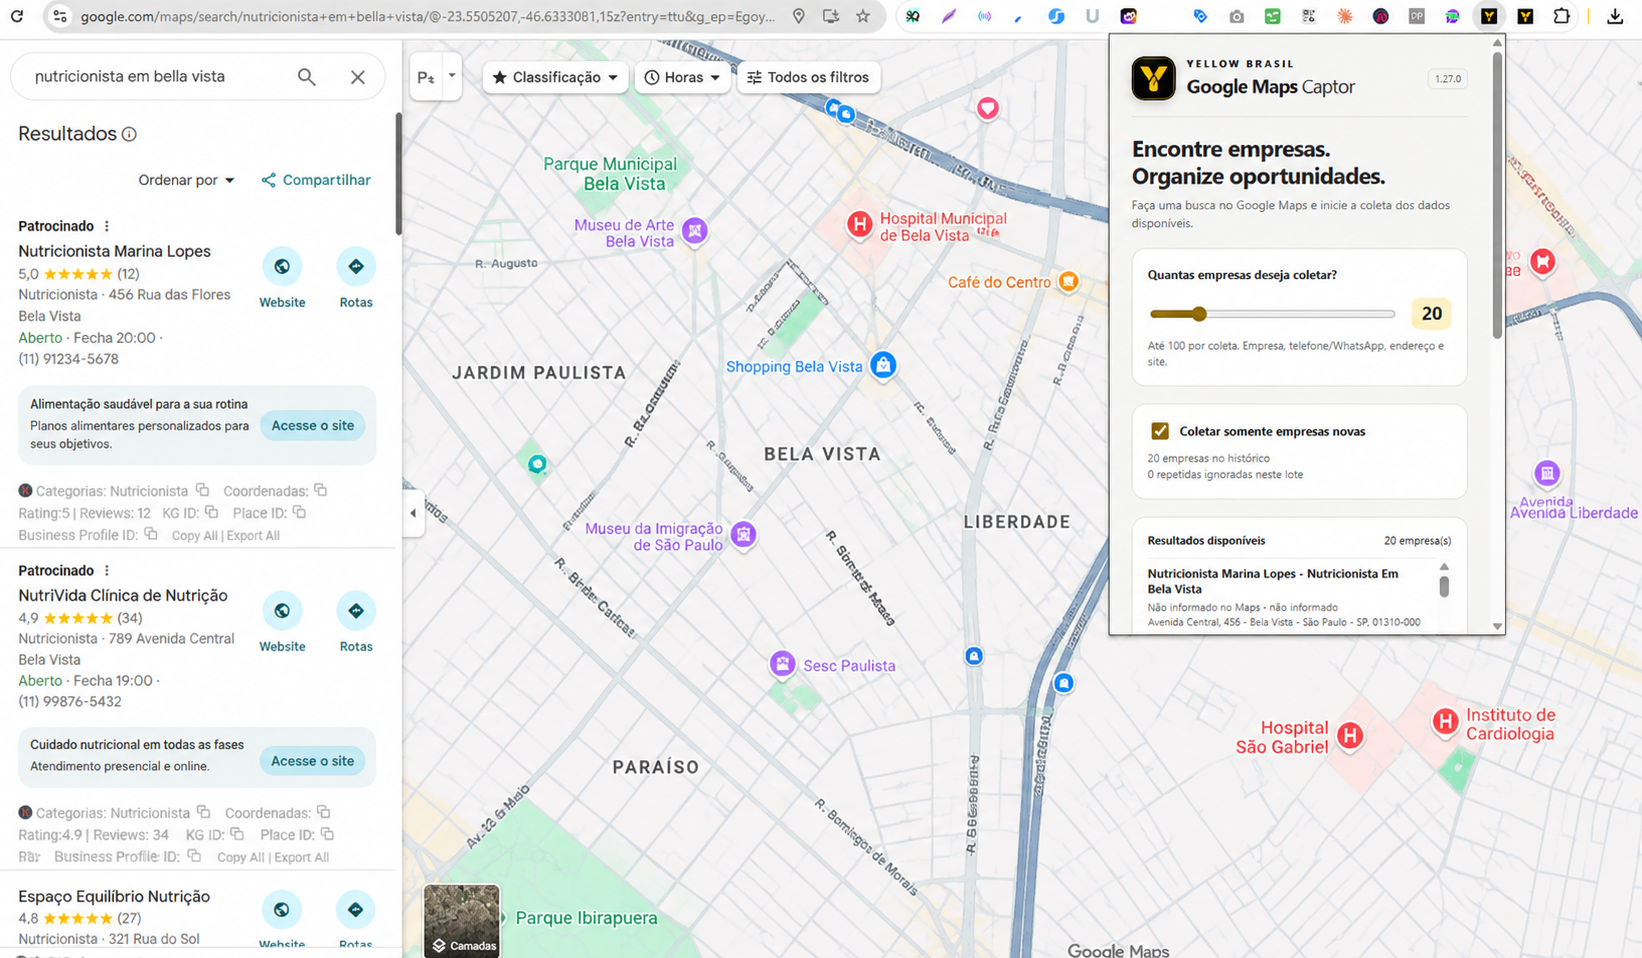This screenshot has width=1642, height=958.
Task: Copy Categorias value for Nutricionista Marina Lopes
Action: 203,490
